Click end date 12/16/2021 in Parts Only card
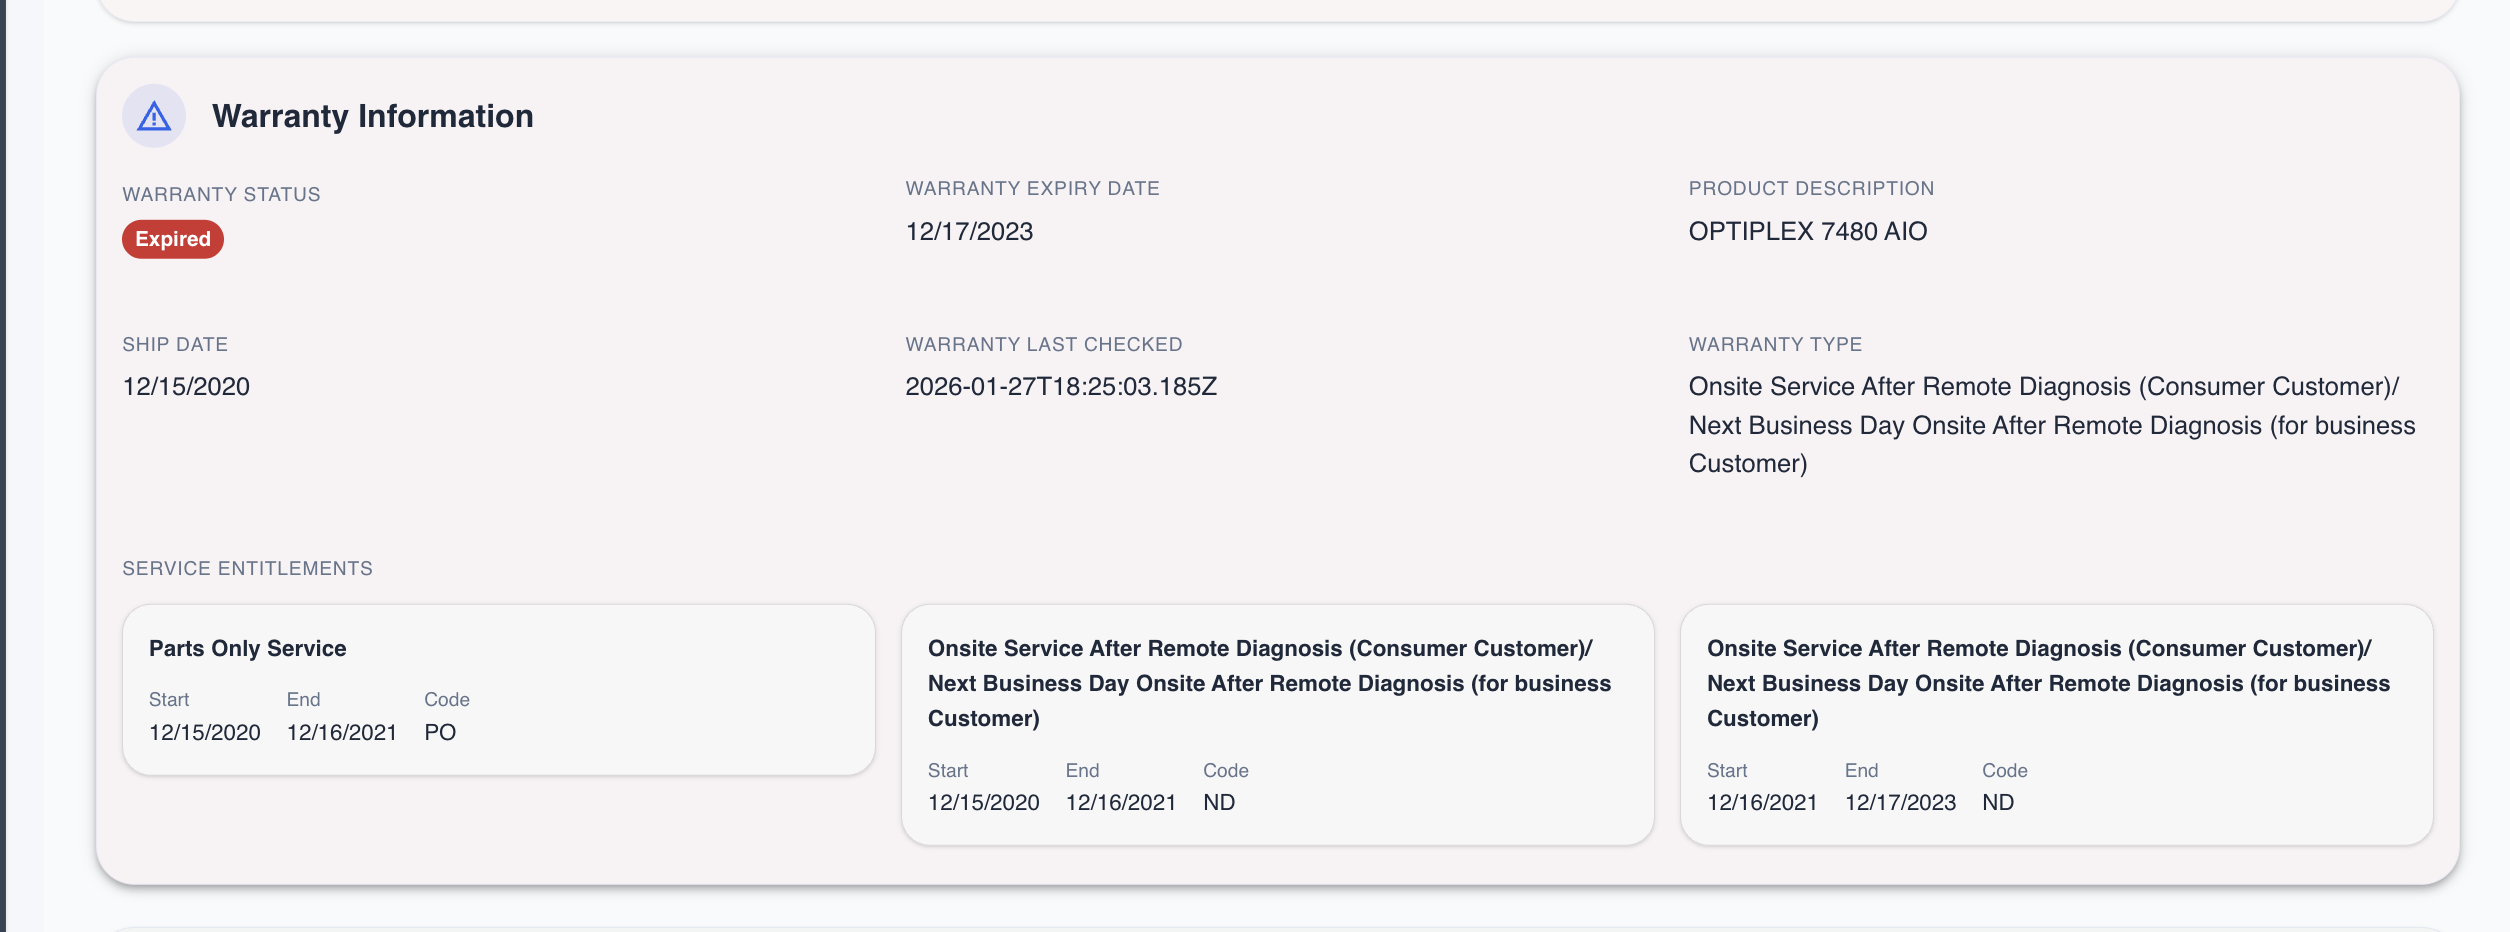2510x932 pixels. point(342,732)
